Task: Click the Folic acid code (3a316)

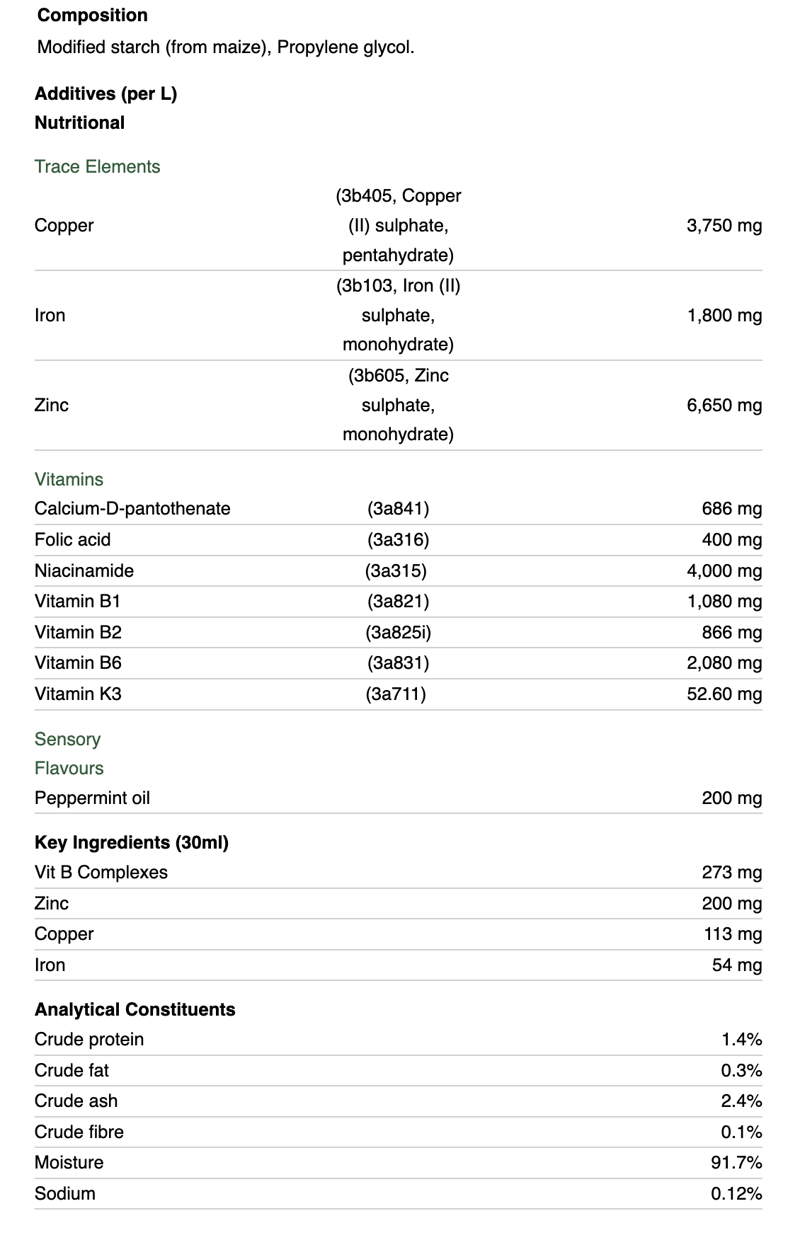Action: pyautogui.click(x=398, y=540)
